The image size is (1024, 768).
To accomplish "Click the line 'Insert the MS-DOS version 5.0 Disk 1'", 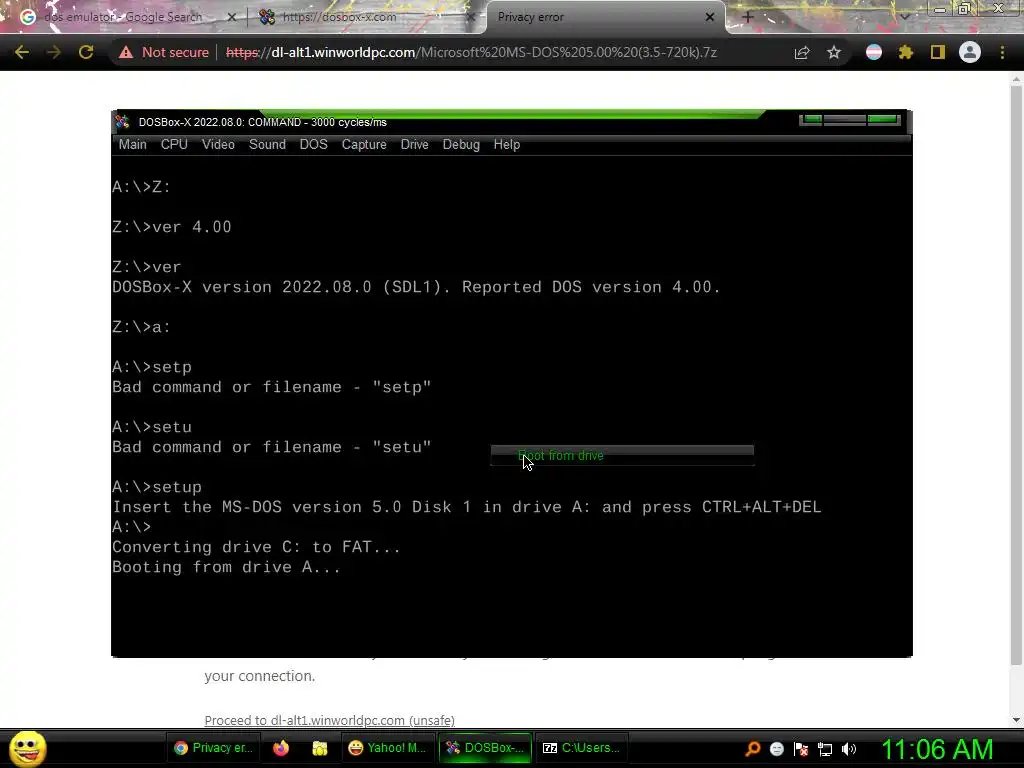I will [x=466, y=507].
